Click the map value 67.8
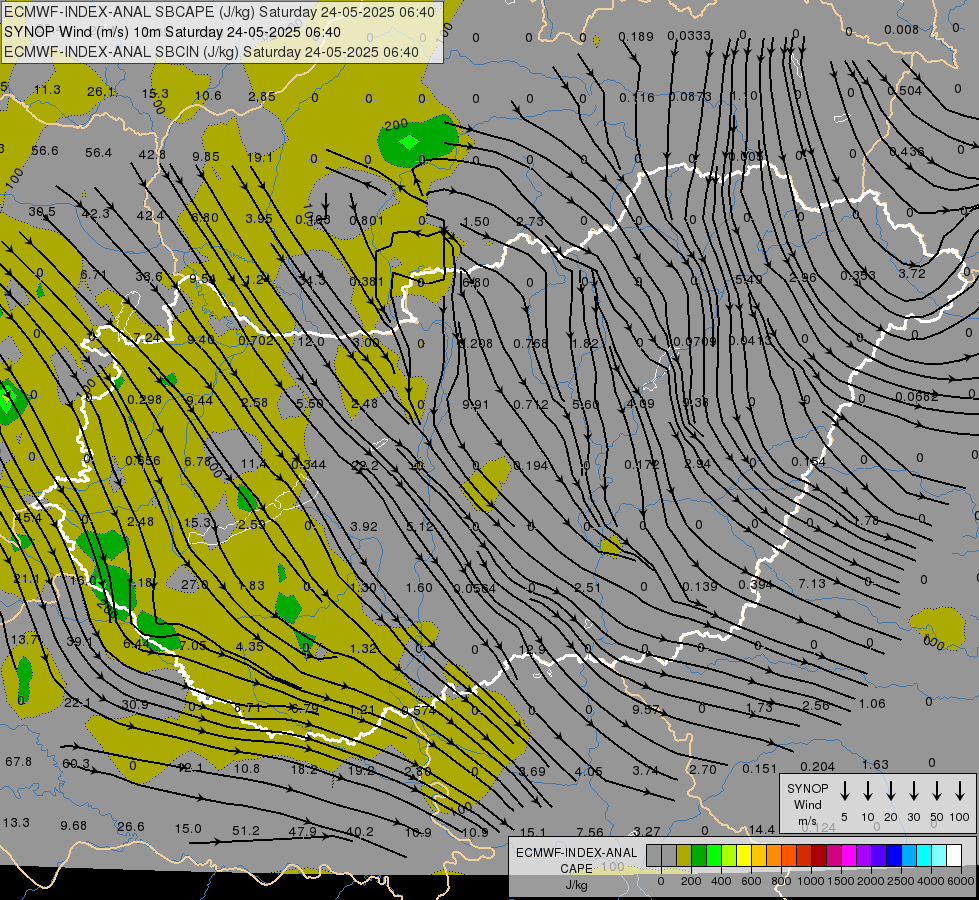This screenshot has width=979, height=900. coord(18,761)
